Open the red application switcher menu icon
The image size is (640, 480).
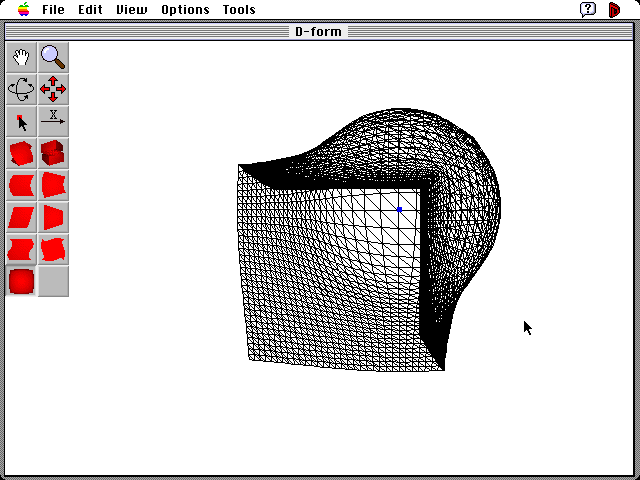click(614, 9)
